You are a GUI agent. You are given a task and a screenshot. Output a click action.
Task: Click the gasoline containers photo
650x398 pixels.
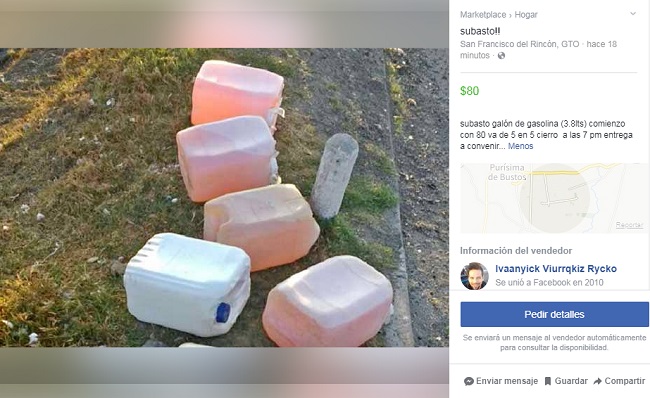click(224, 197)
